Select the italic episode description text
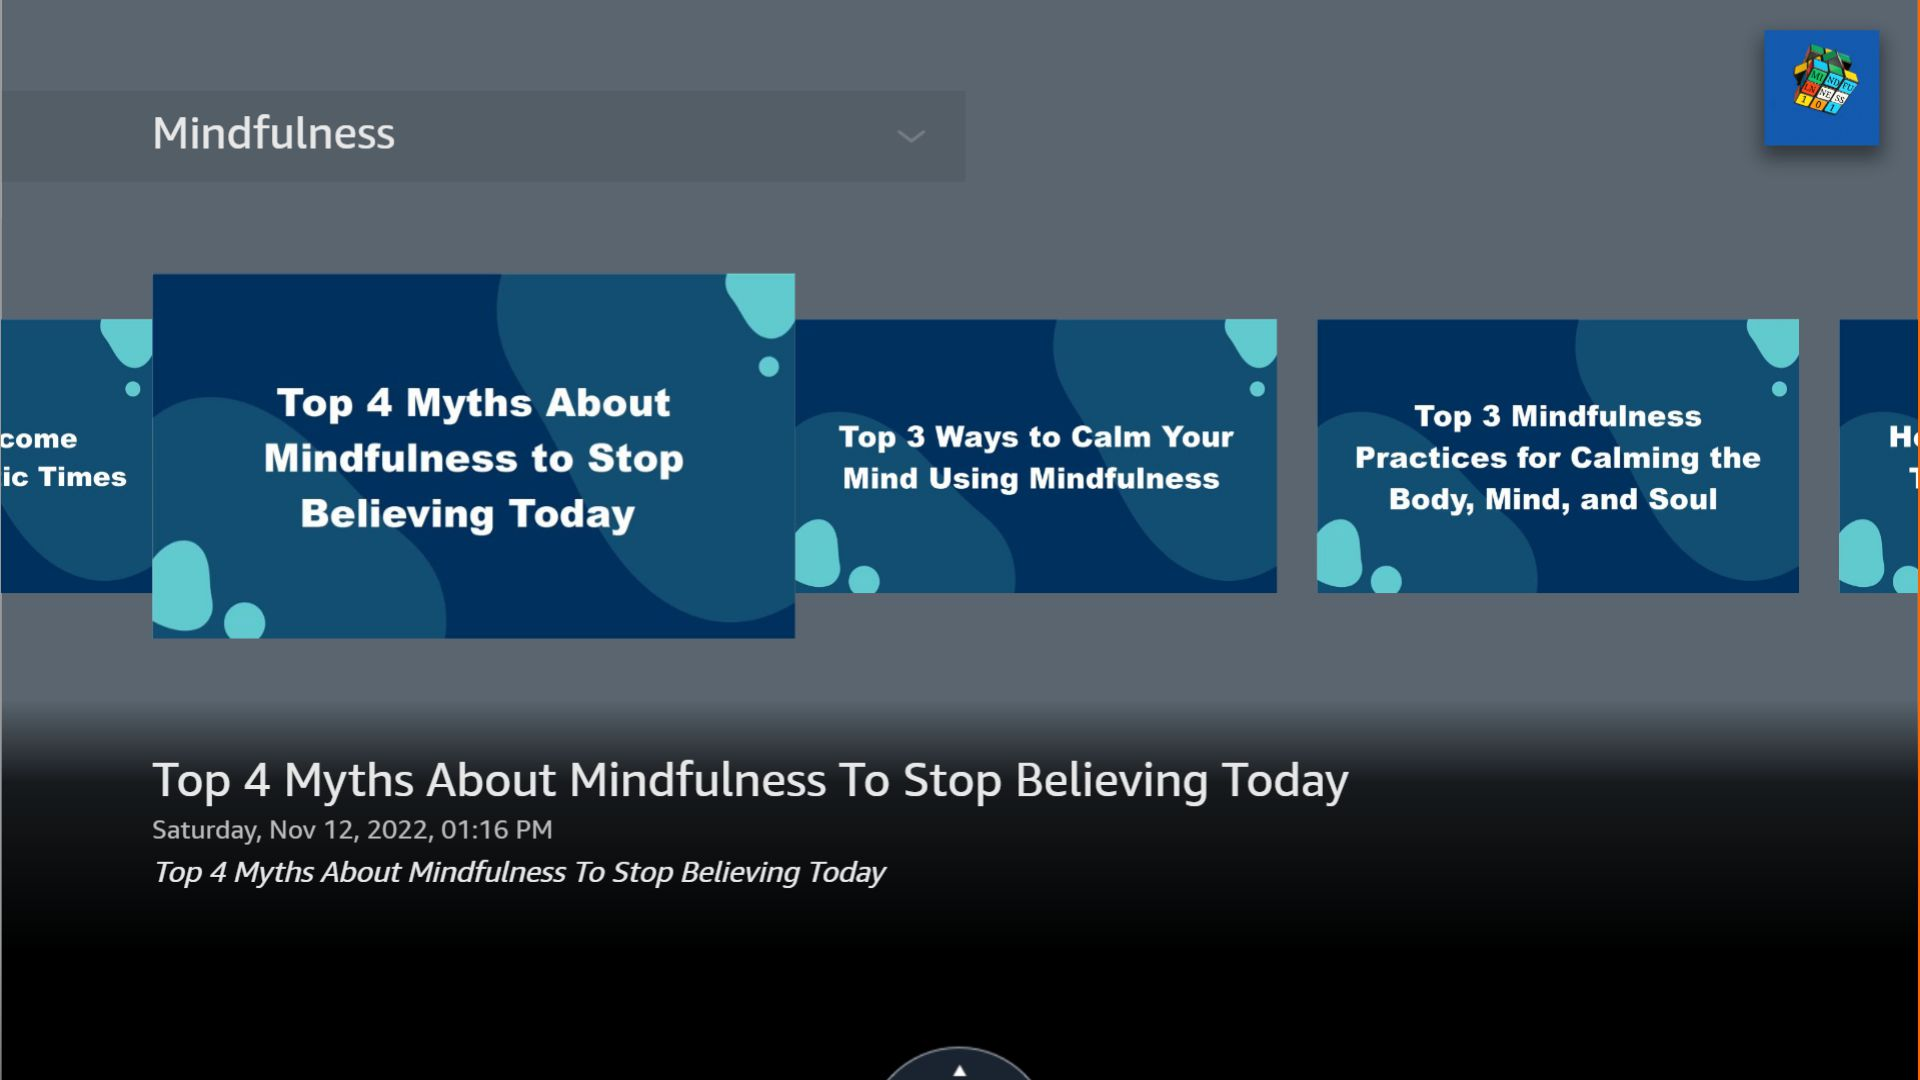The height and width of the screenshot is (1080, 1920). (520, 872)
